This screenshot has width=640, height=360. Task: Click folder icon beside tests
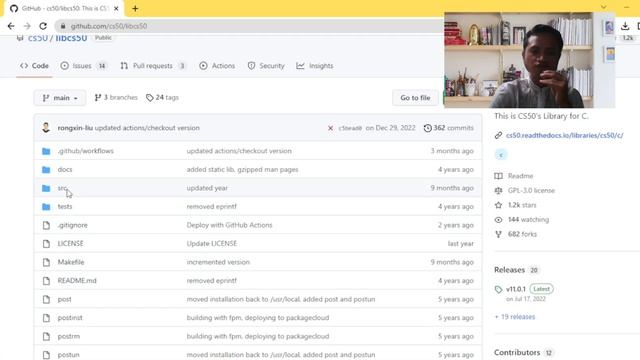point(46,207)
